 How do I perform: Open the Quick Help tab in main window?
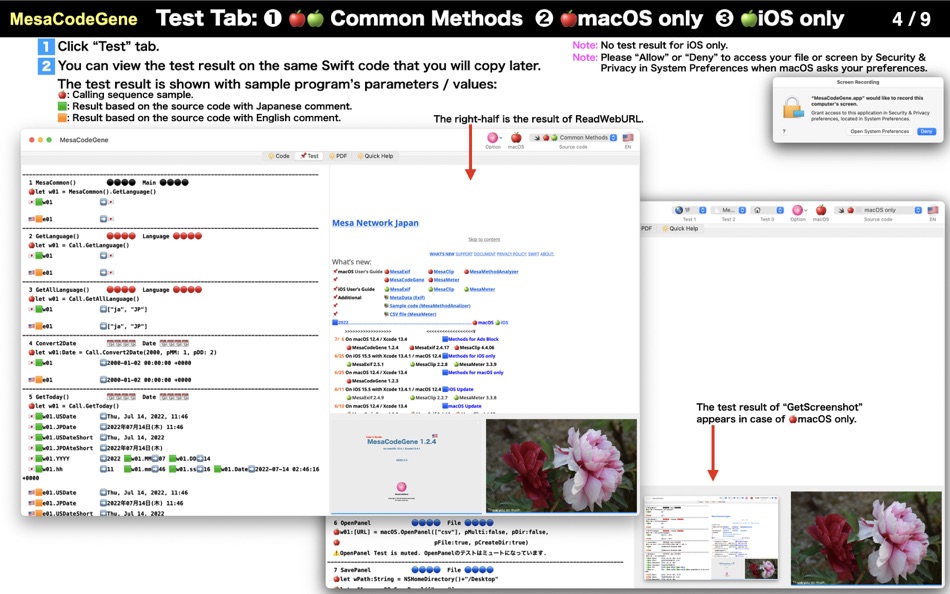point(376,156)
